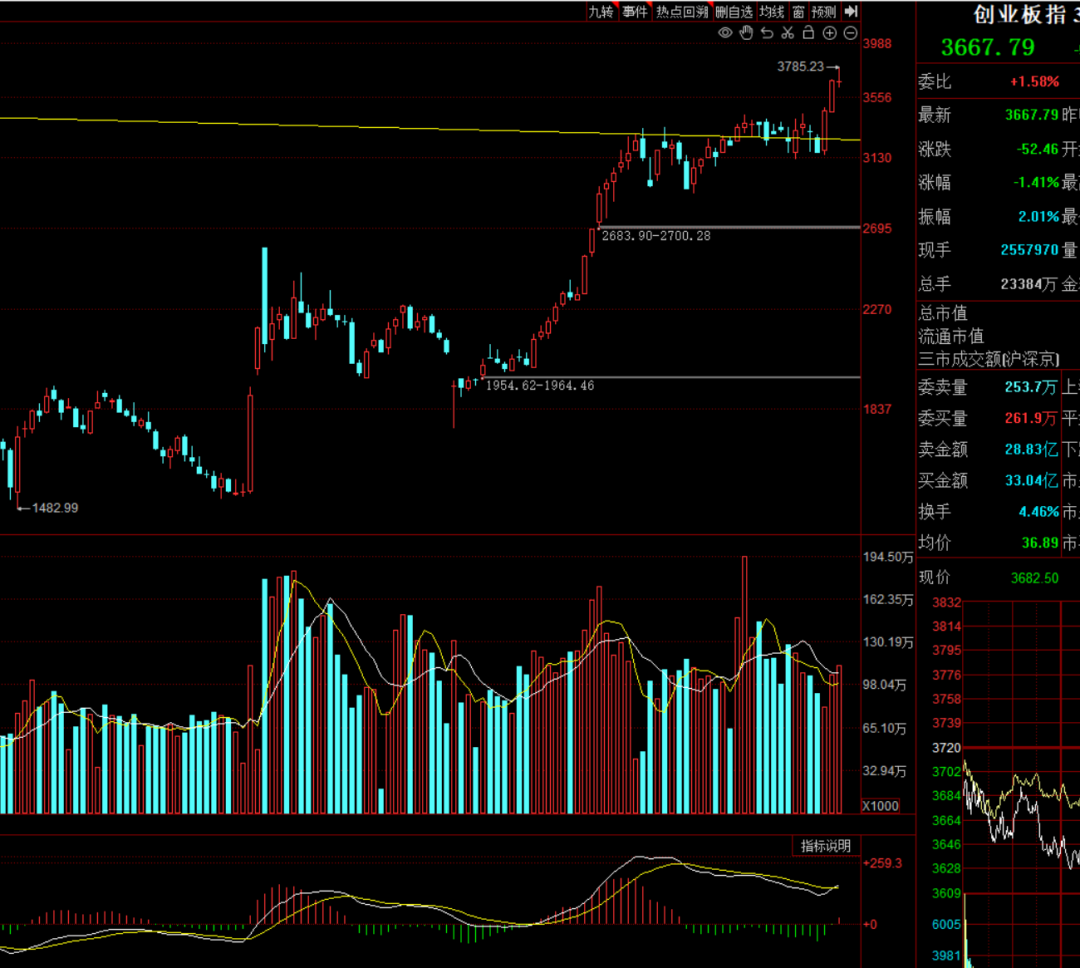Select the hand pan tool
The height and width of the screenshot is (968, 1080).
click(747, 32)
